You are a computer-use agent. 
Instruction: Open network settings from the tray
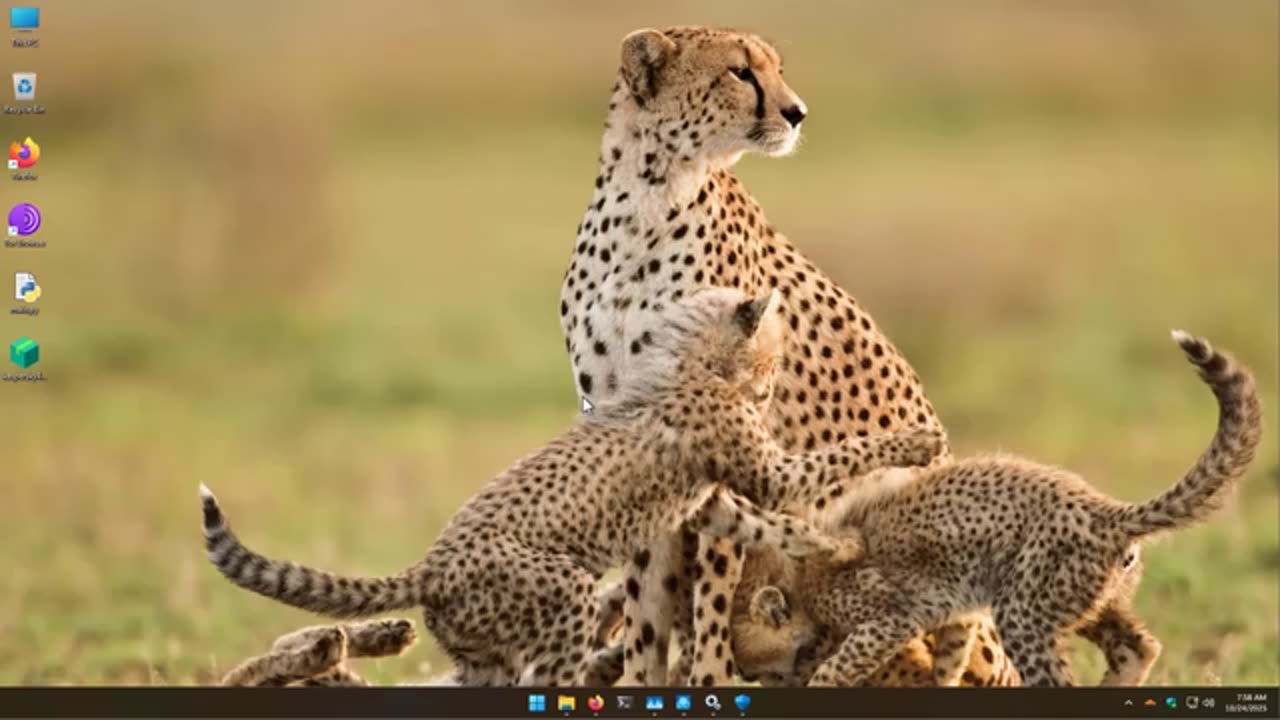coord(1192,703)
